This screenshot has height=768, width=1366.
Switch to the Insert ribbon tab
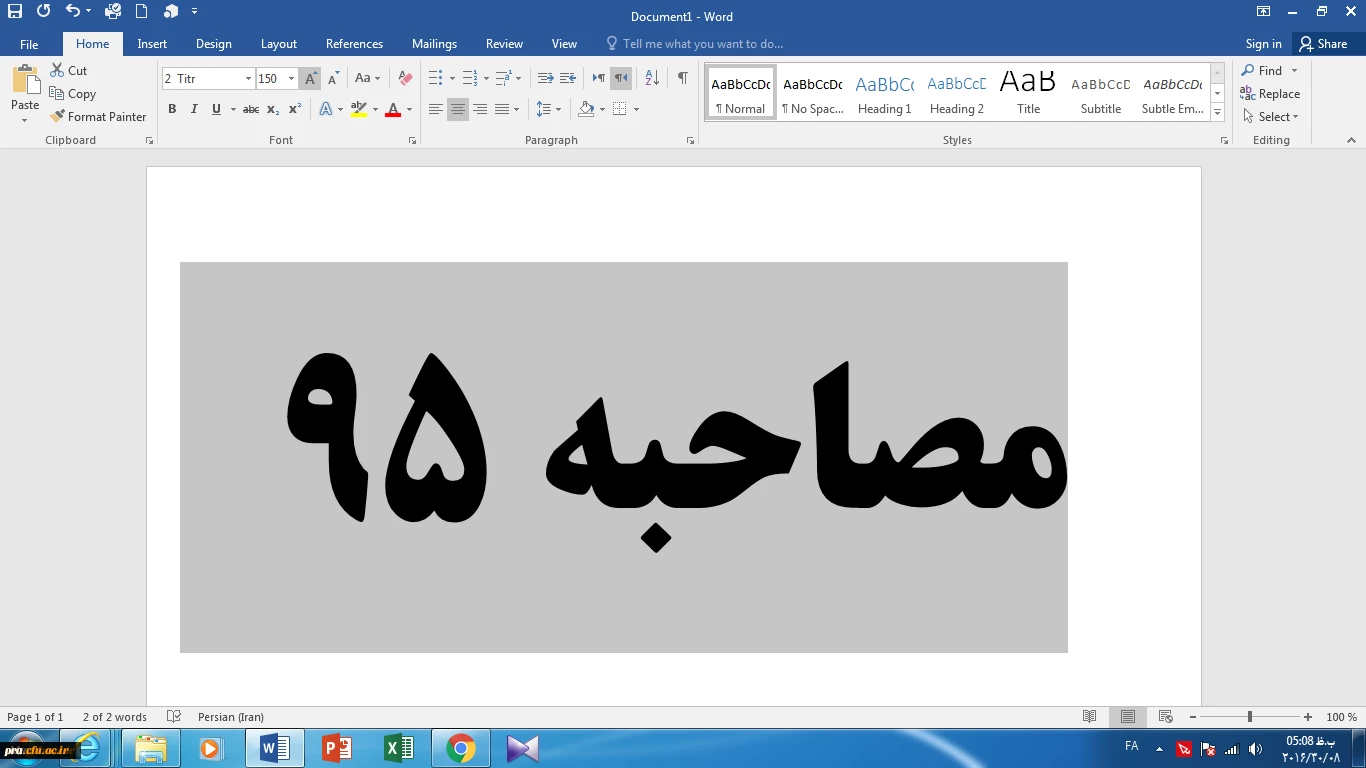(152, 44)
